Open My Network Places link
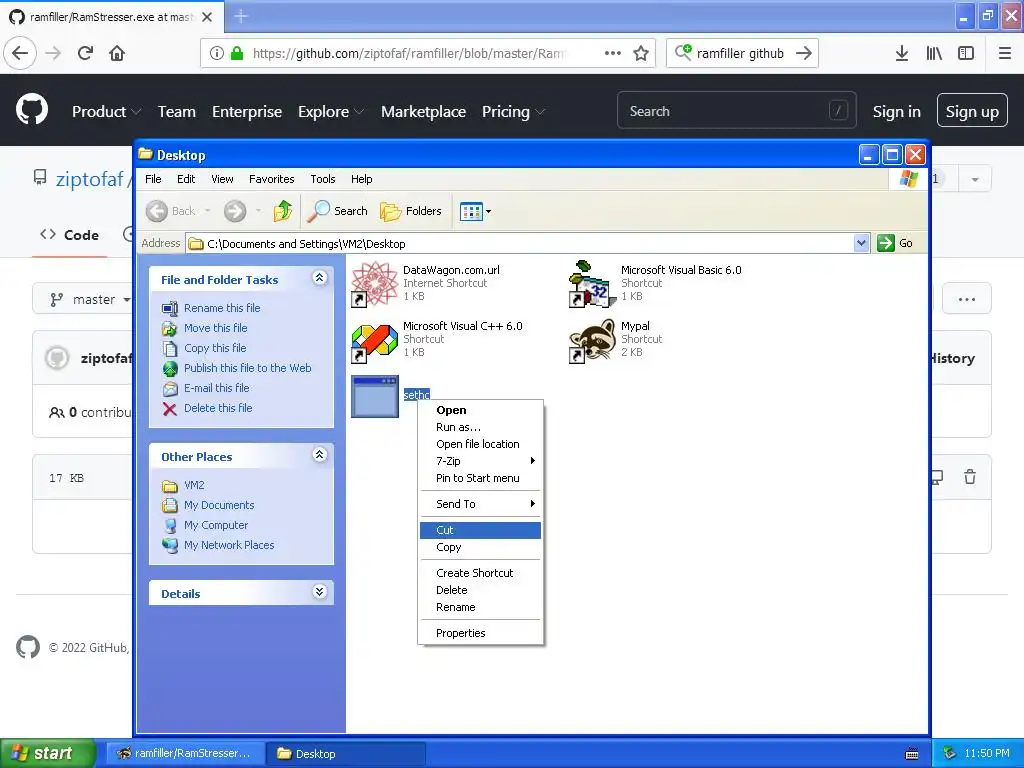Screen dimensions: 1024x768 [229, 545]
